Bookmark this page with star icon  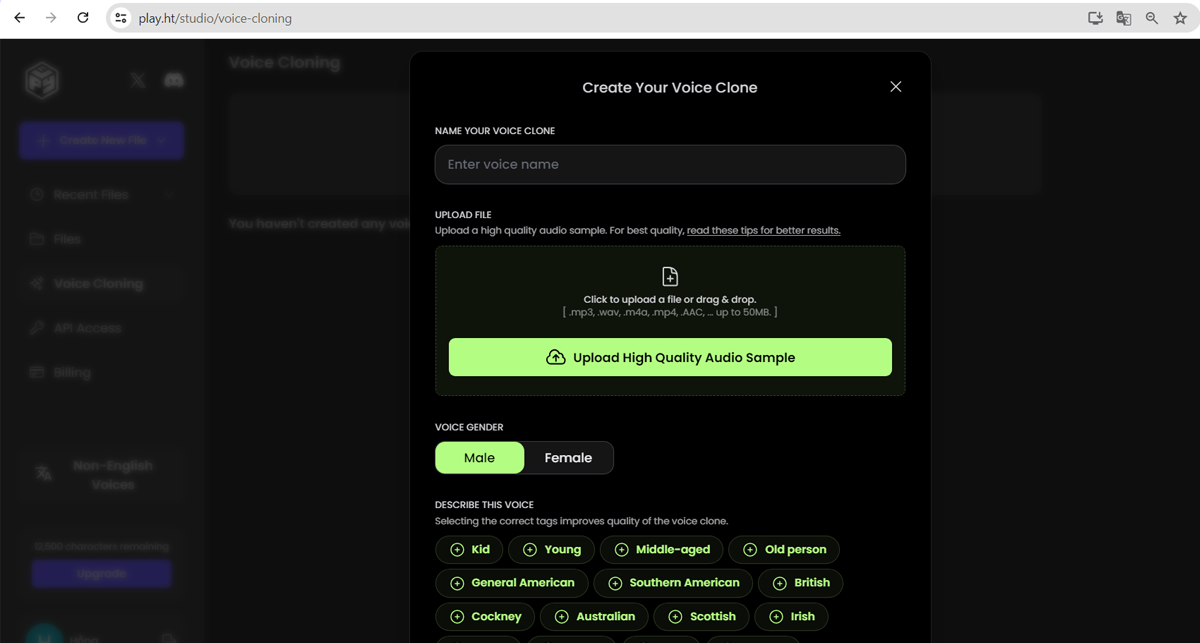pos(1180,18)
